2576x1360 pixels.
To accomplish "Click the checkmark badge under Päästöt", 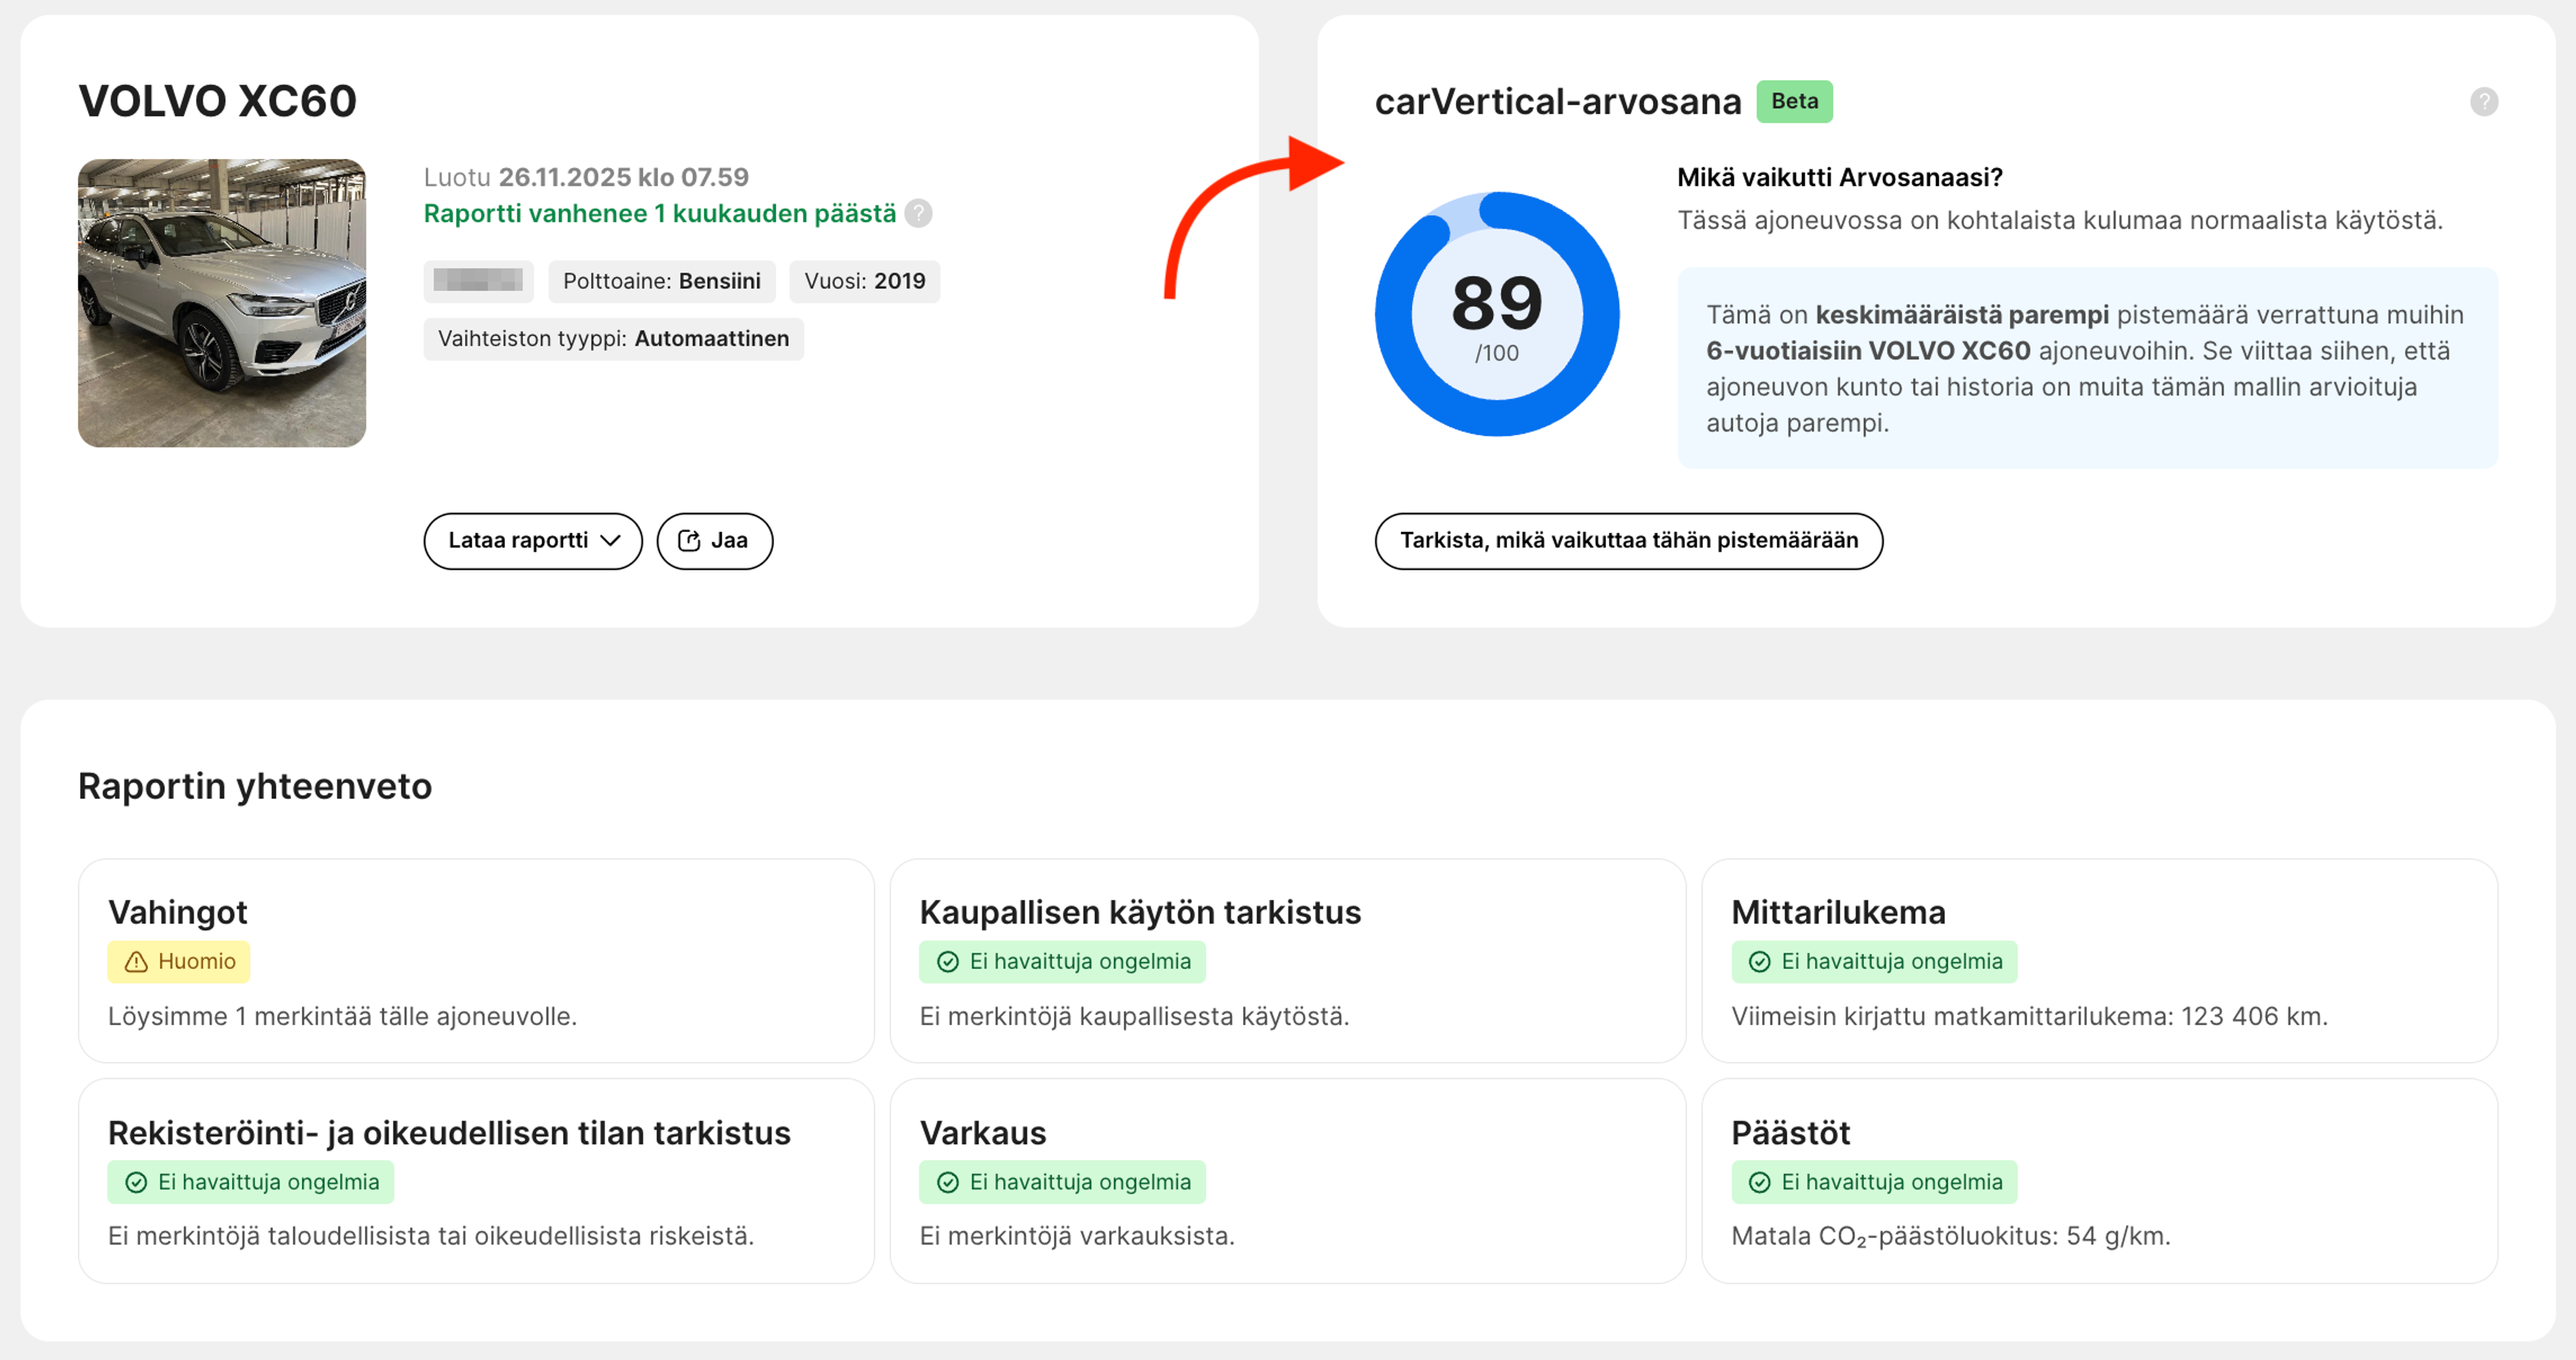I will click(1874, 1182).
